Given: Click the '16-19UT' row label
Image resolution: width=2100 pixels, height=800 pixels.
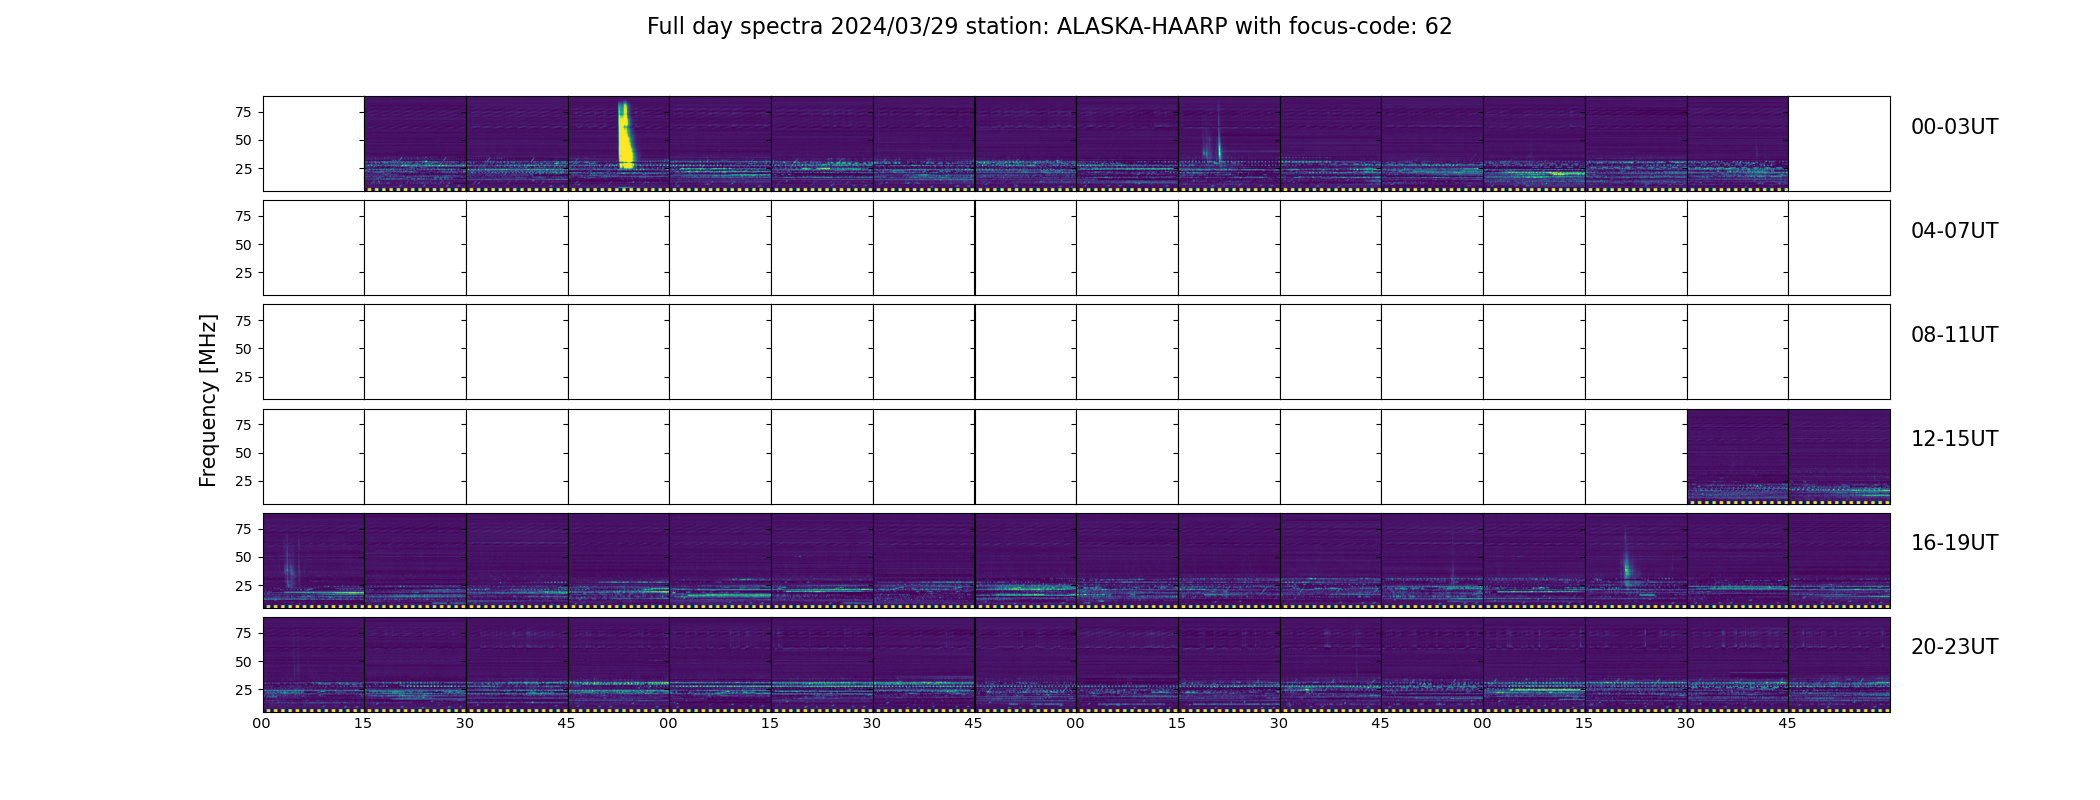Looking at the screenshot, I should [1954, 543].
